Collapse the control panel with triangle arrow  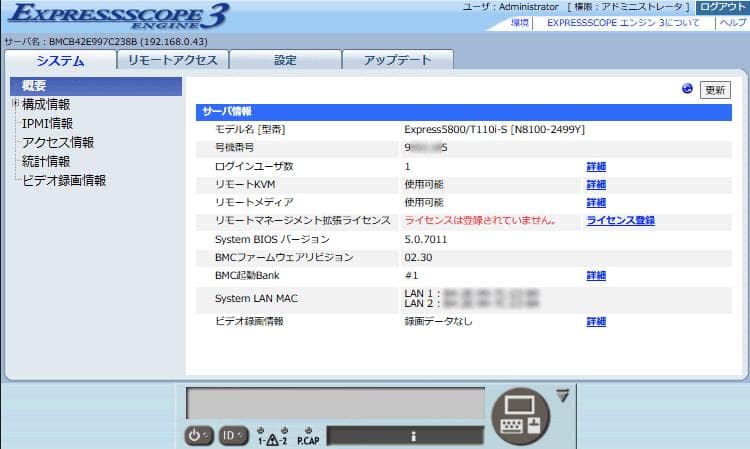pos(562,395)
